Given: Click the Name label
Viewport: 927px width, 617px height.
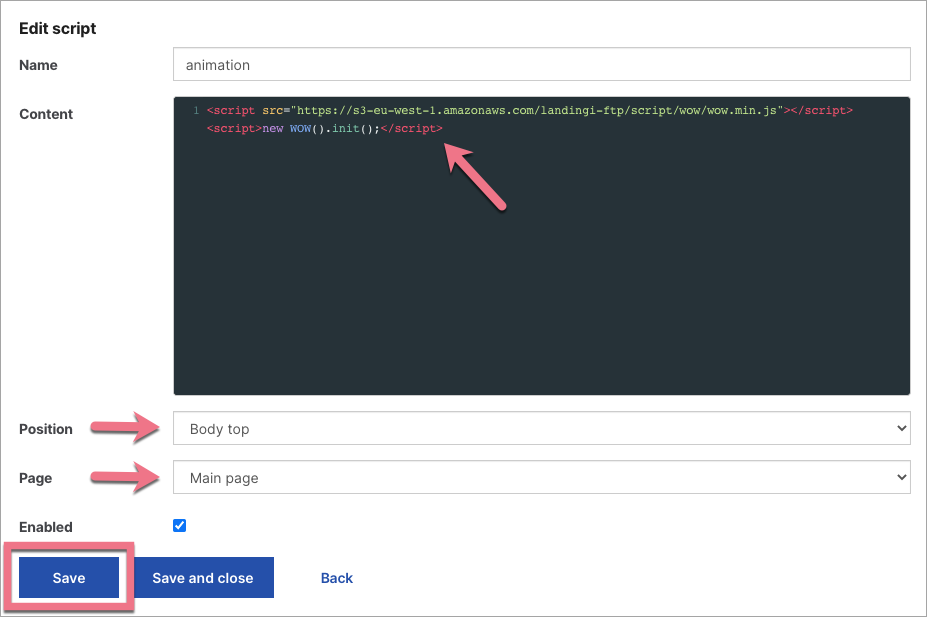Looking at the screenshot, I should (38, 64).
